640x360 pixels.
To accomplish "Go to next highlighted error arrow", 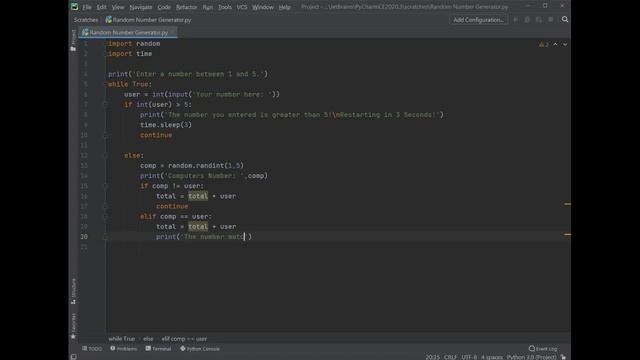I will click(565, 44).
